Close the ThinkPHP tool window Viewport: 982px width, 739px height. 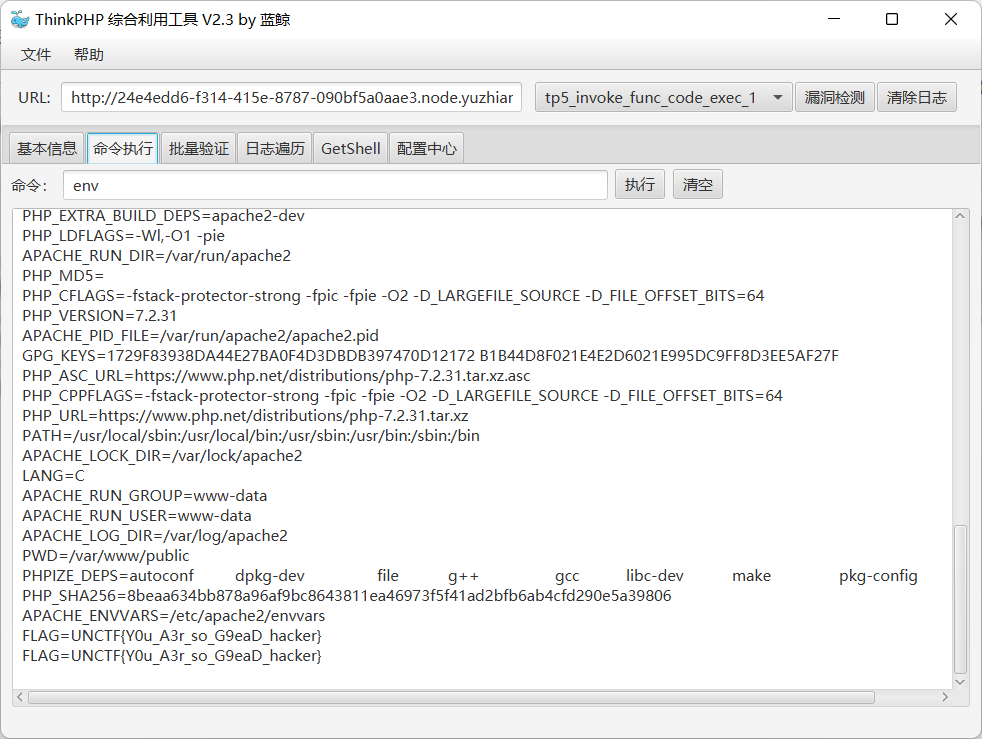(951, 19)
